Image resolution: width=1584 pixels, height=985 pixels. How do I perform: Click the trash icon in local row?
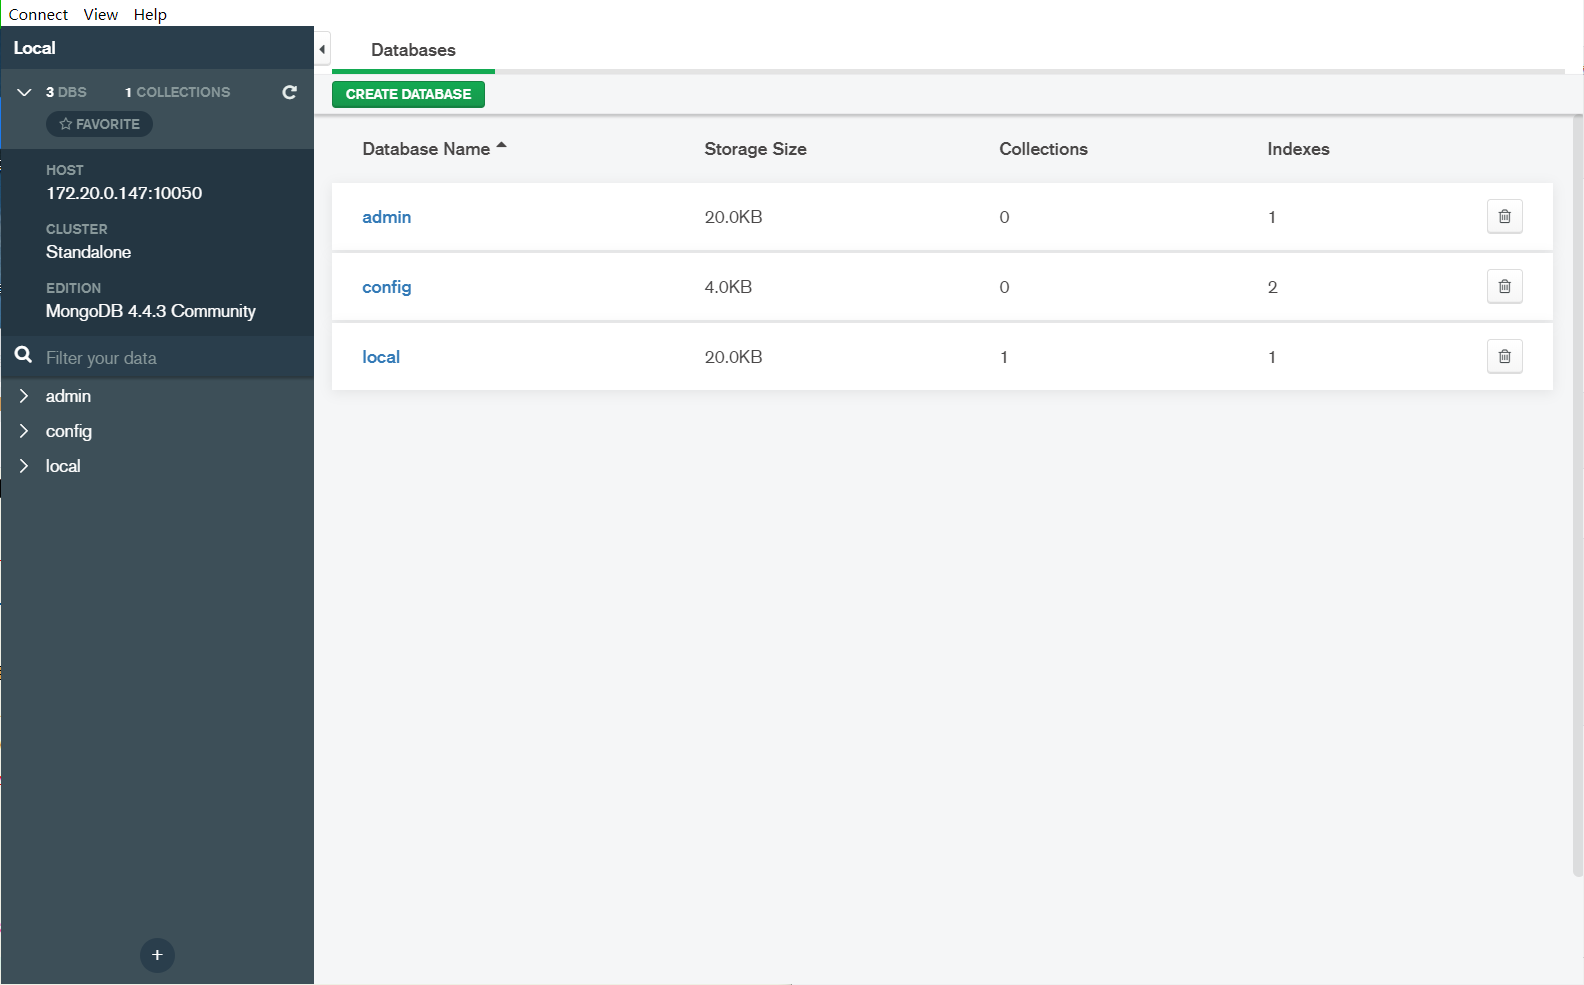point(1504,357)
